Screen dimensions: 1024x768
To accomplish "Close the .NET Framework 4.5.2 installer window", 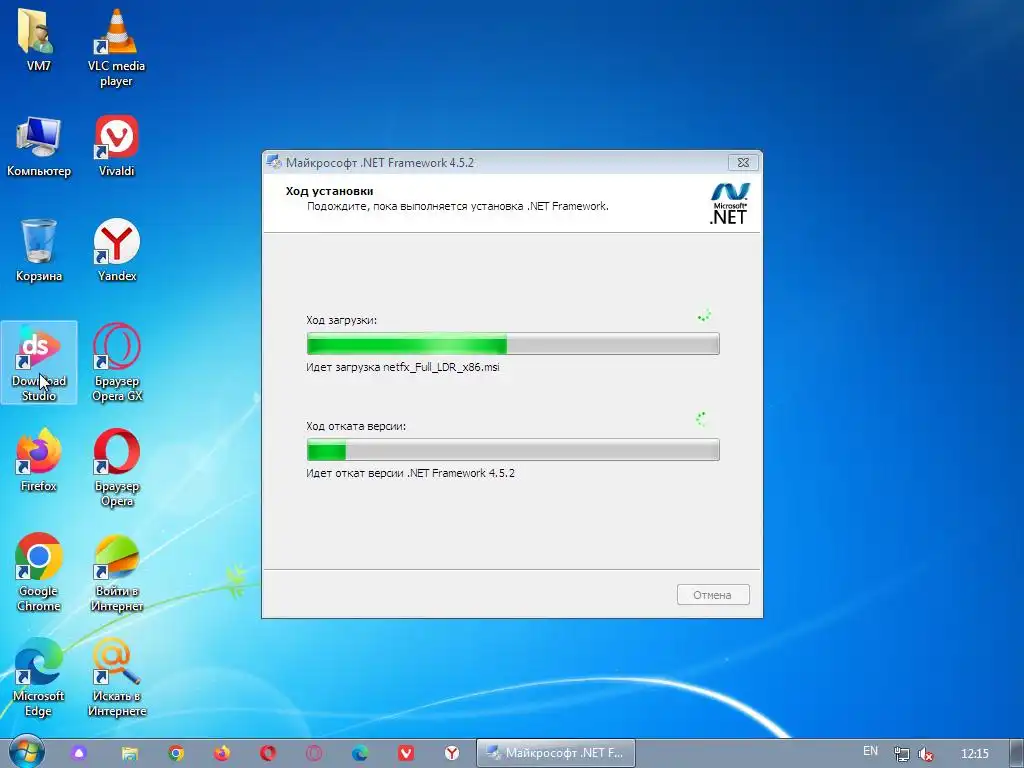I will [x=743, y=162].
